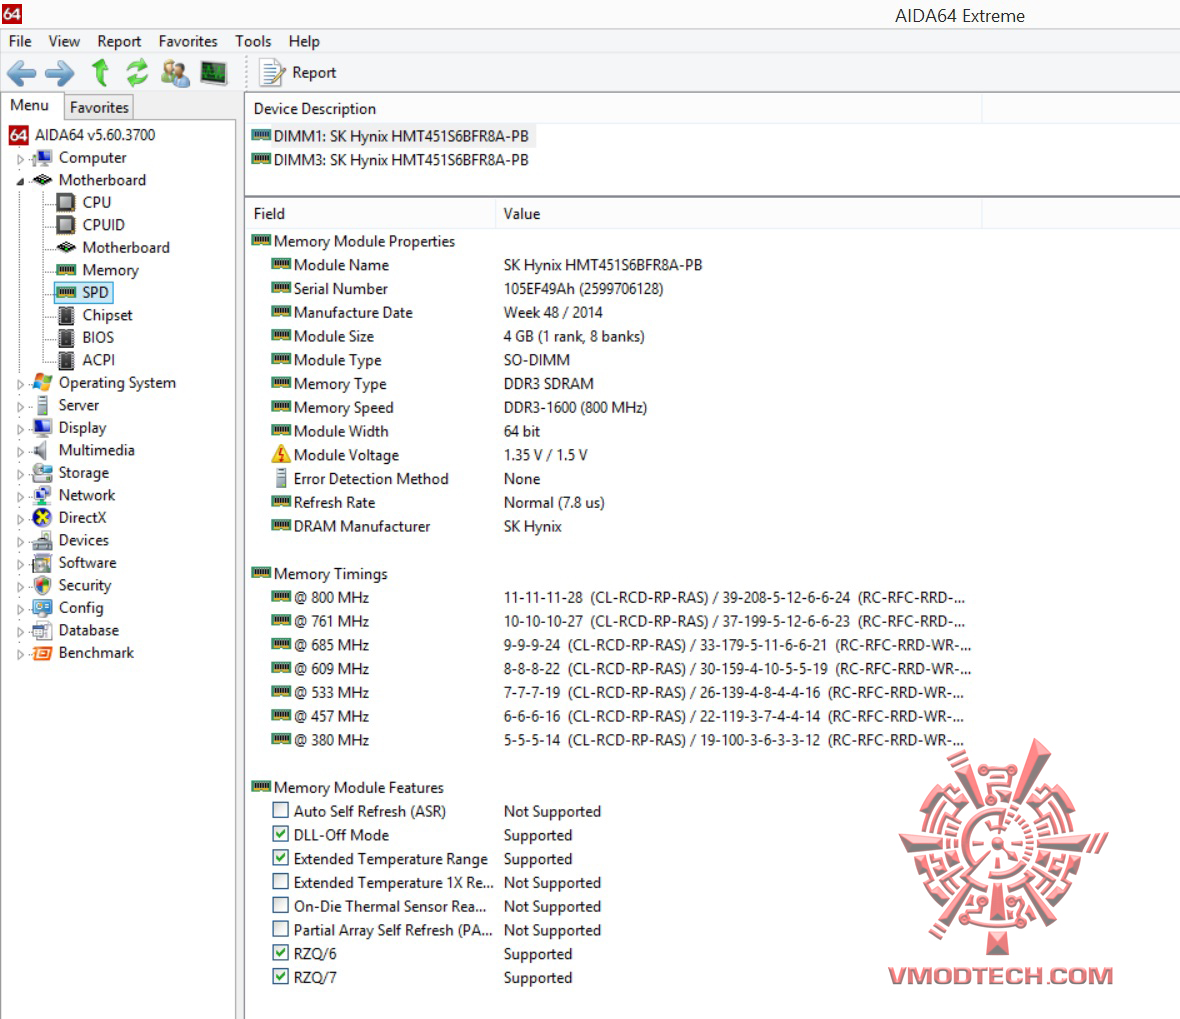The image size is (1180, 1019).
Task: Click the Network icon in tree
Action: (x=42, y=495)
